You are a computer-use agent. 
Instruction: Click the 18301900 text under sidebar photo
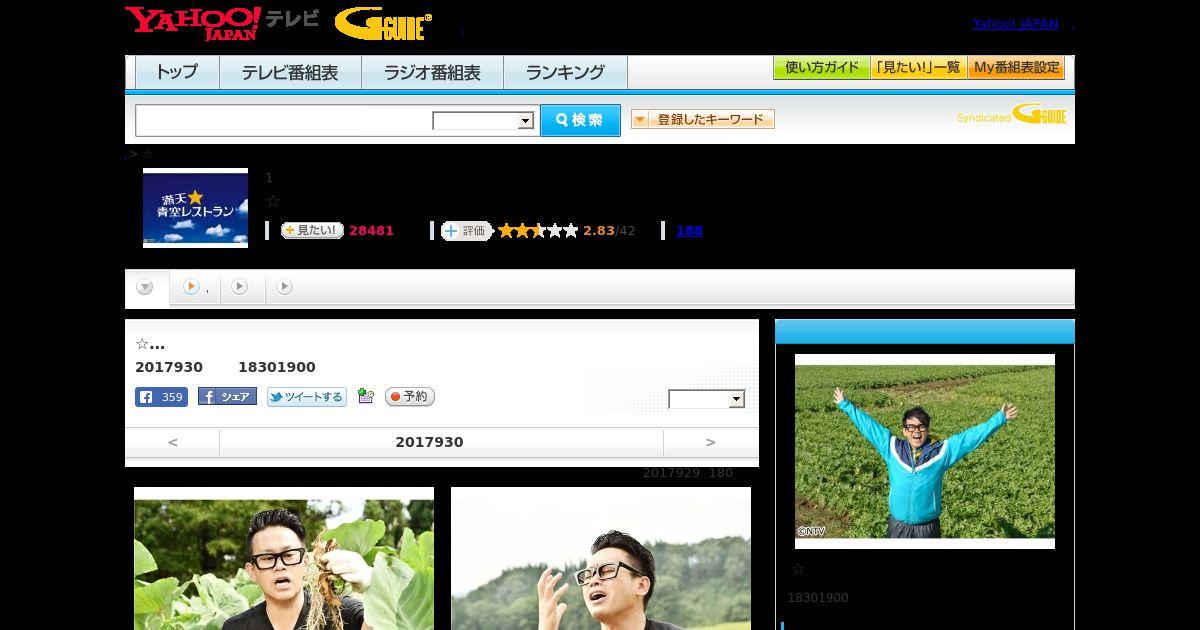coord(817,598)
